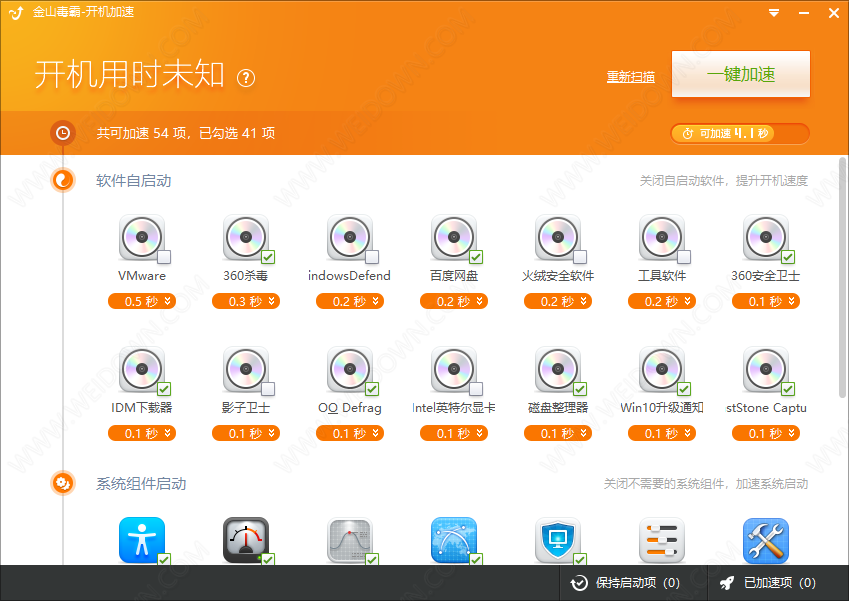
Task: Open the 保持启动项 (0) list
Action: (625, 583)
